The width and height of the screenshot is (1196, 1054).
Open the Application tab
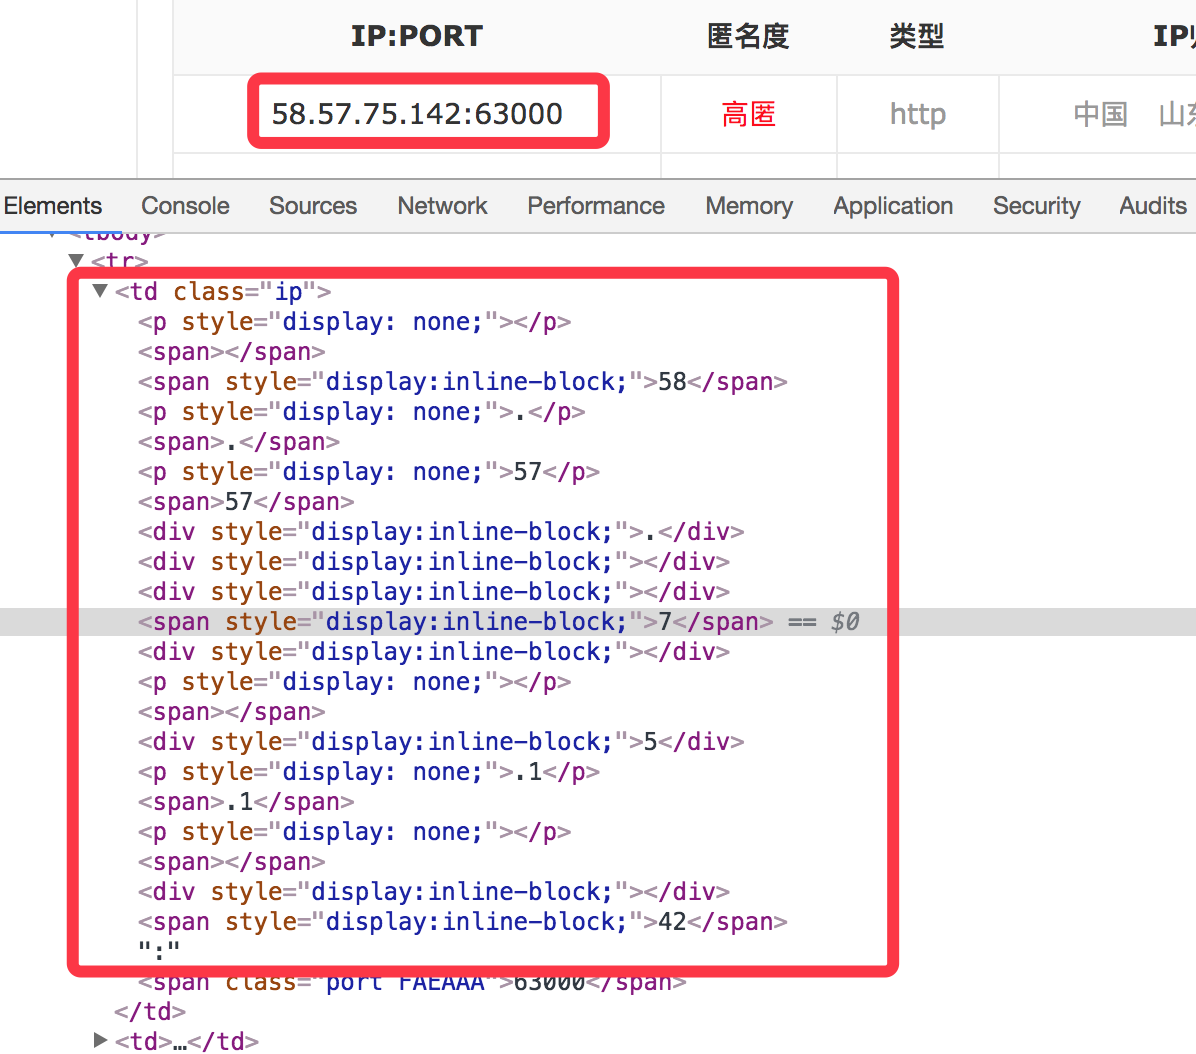click(892, 206)
